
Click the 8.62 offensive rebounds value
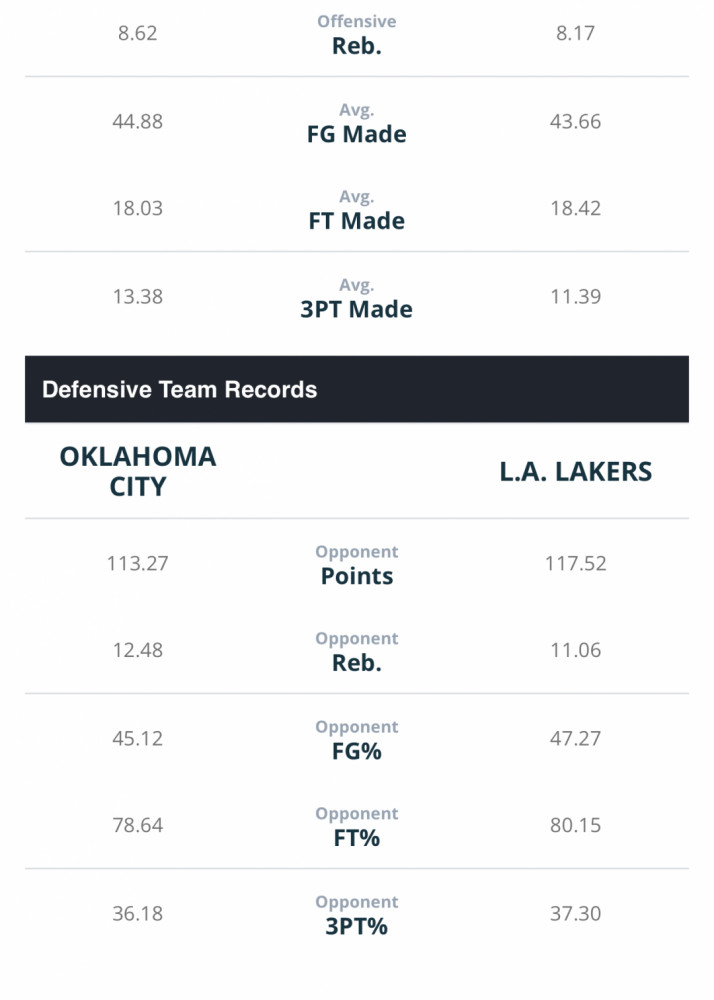138,33
